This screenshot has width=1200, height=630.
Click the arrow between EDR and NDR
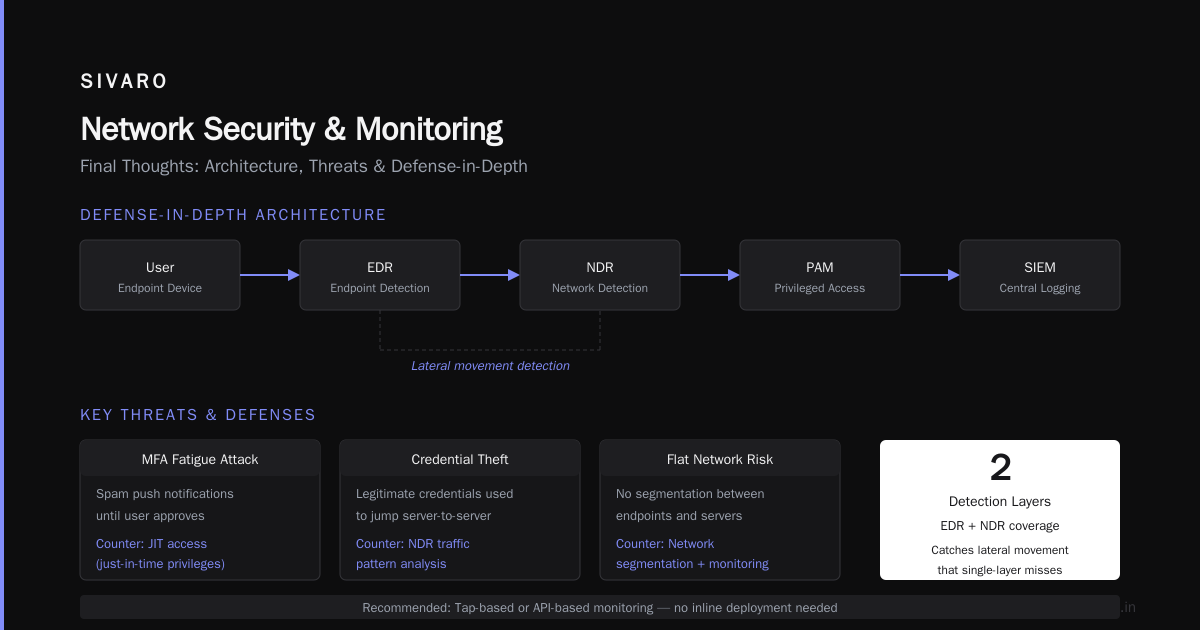[490, 275]
